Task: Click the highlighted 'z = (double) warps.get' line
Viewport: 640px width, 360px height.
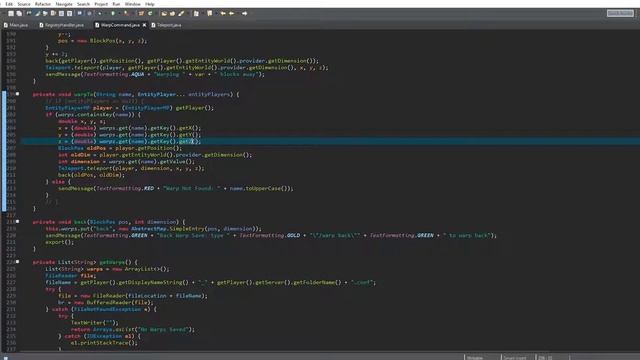Action: tap(129, 141)
